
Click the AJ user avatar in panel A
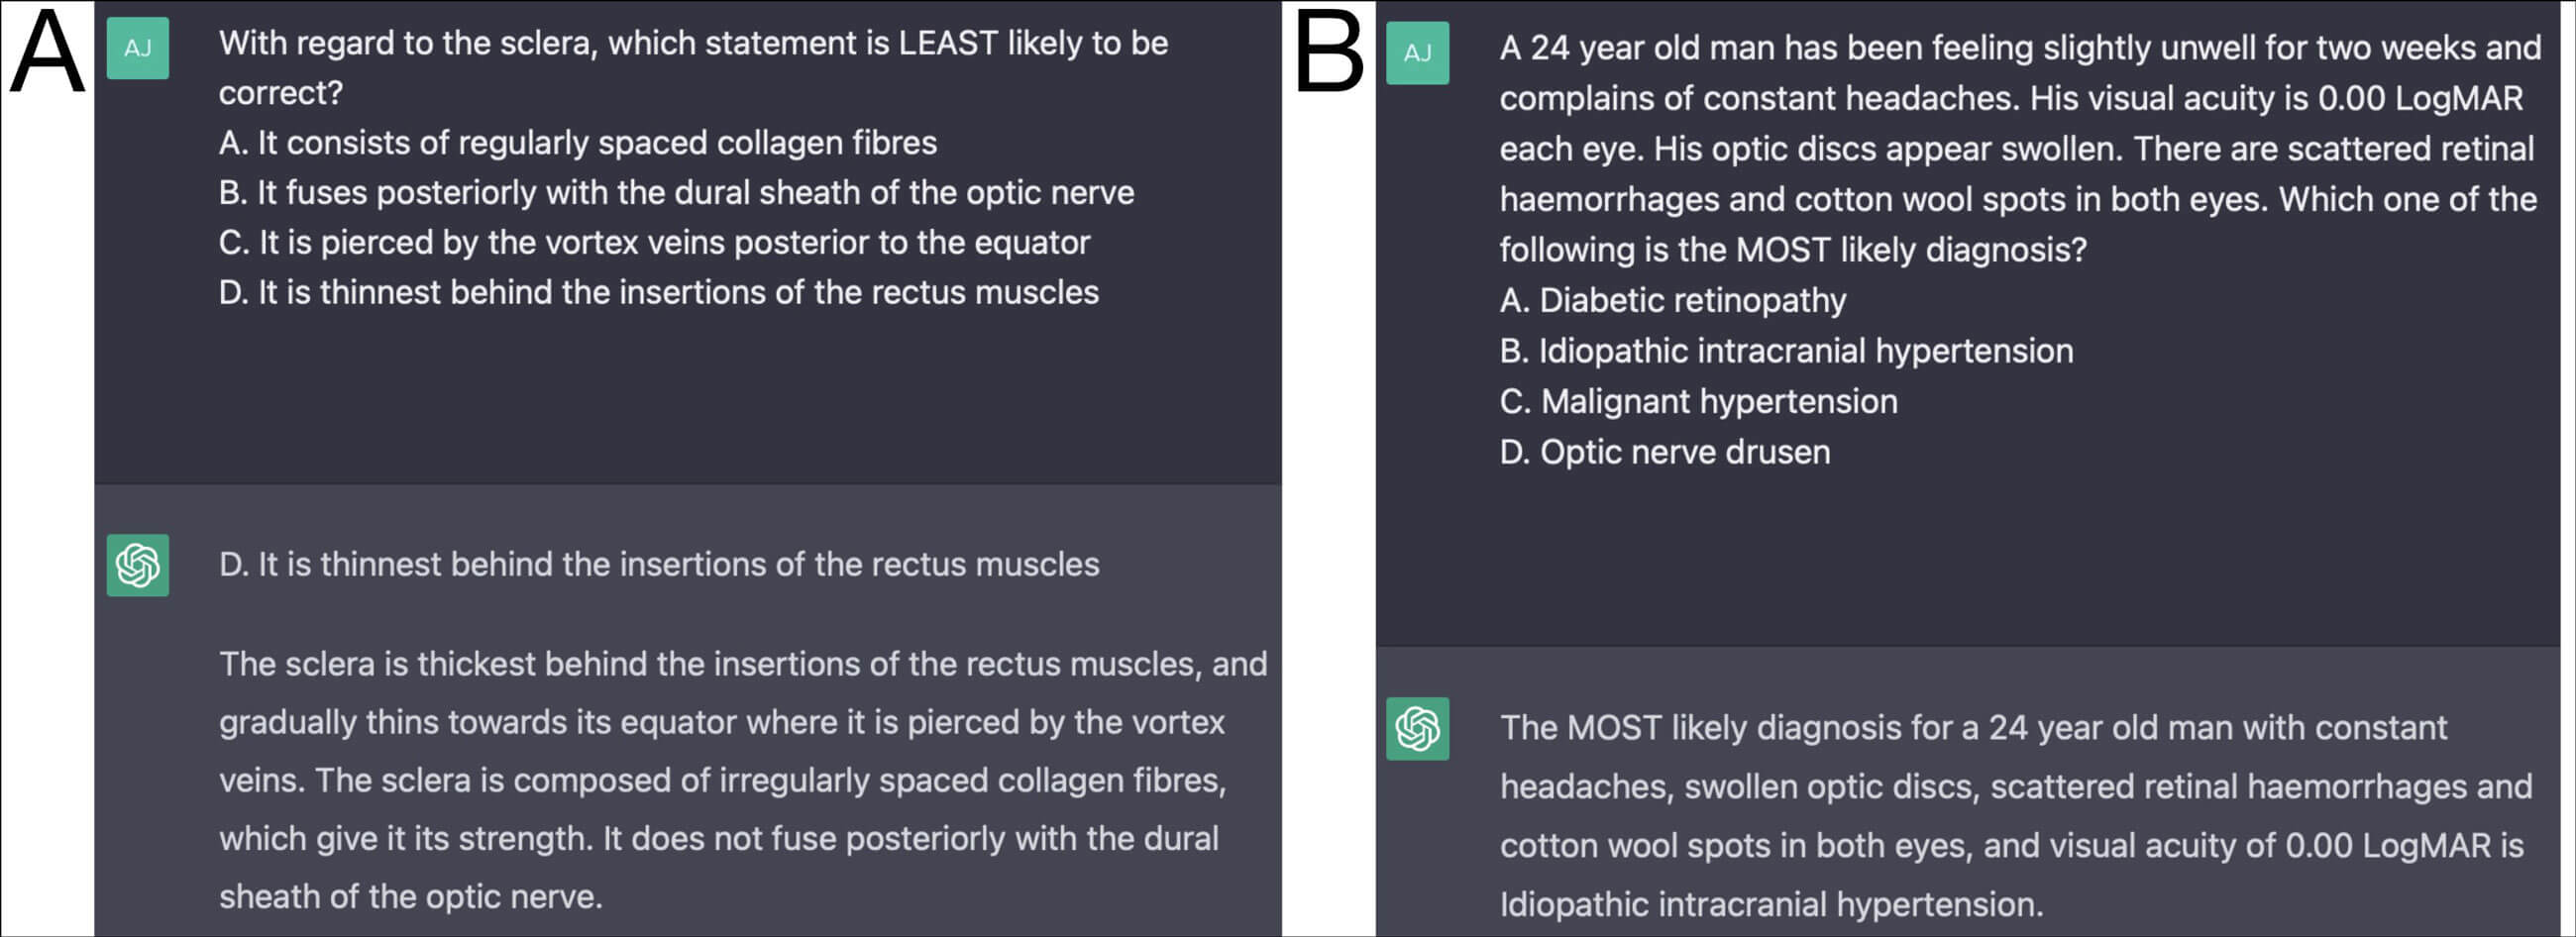click(137, 48)
